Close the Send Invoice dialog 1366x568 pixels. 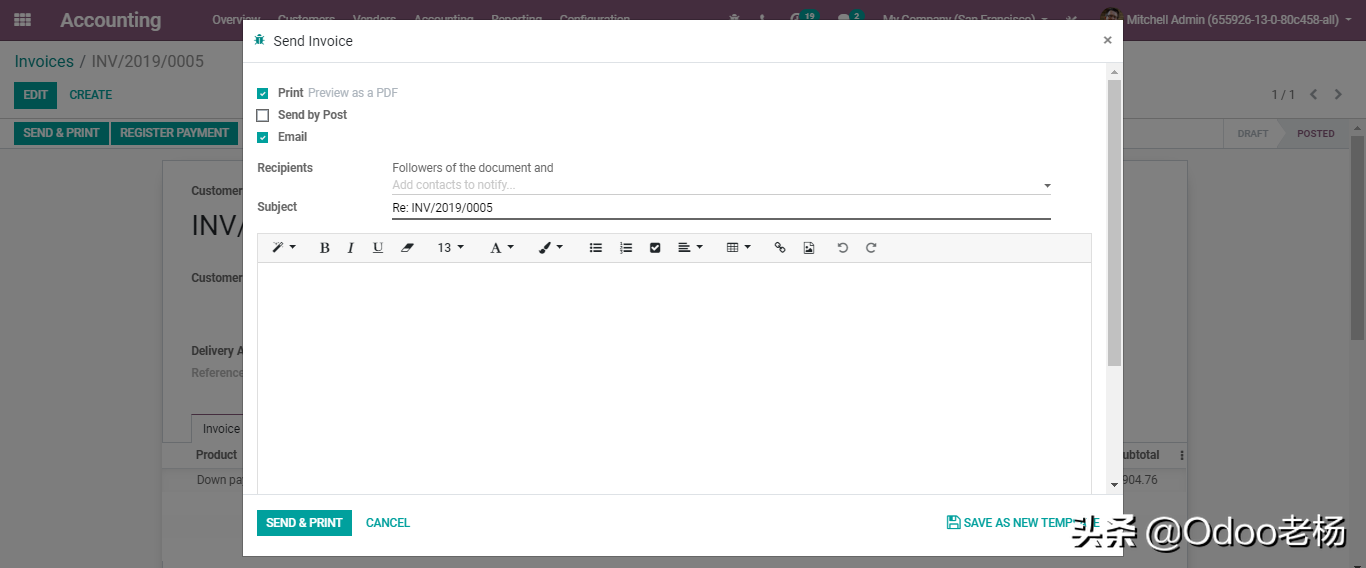[1107, 40]
